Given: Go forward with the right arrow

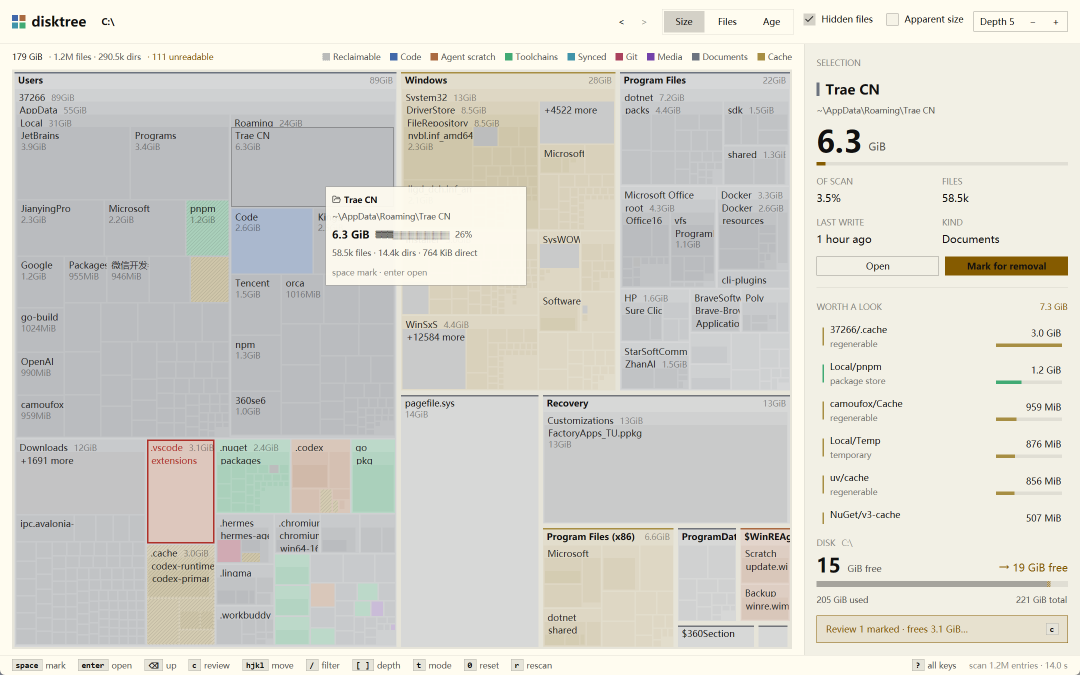Looking at the screenshot, I should click(x=644, y=21).
